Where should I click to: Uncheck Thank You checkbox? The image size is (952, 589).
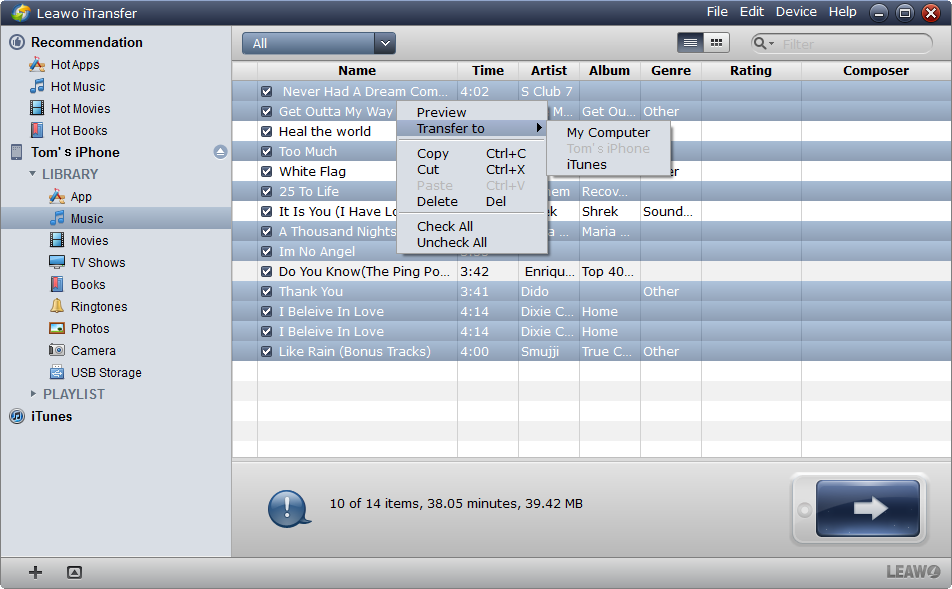tap(267, 292)
